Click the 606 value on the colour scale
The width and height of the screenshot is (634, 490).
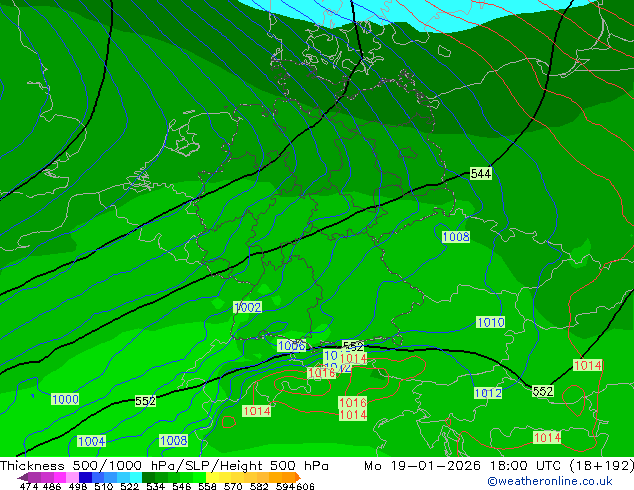[305, 486]
